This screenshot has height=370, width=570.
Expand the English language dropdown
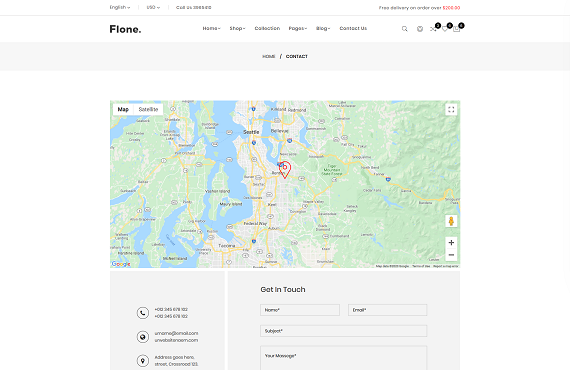pos(120,7)
